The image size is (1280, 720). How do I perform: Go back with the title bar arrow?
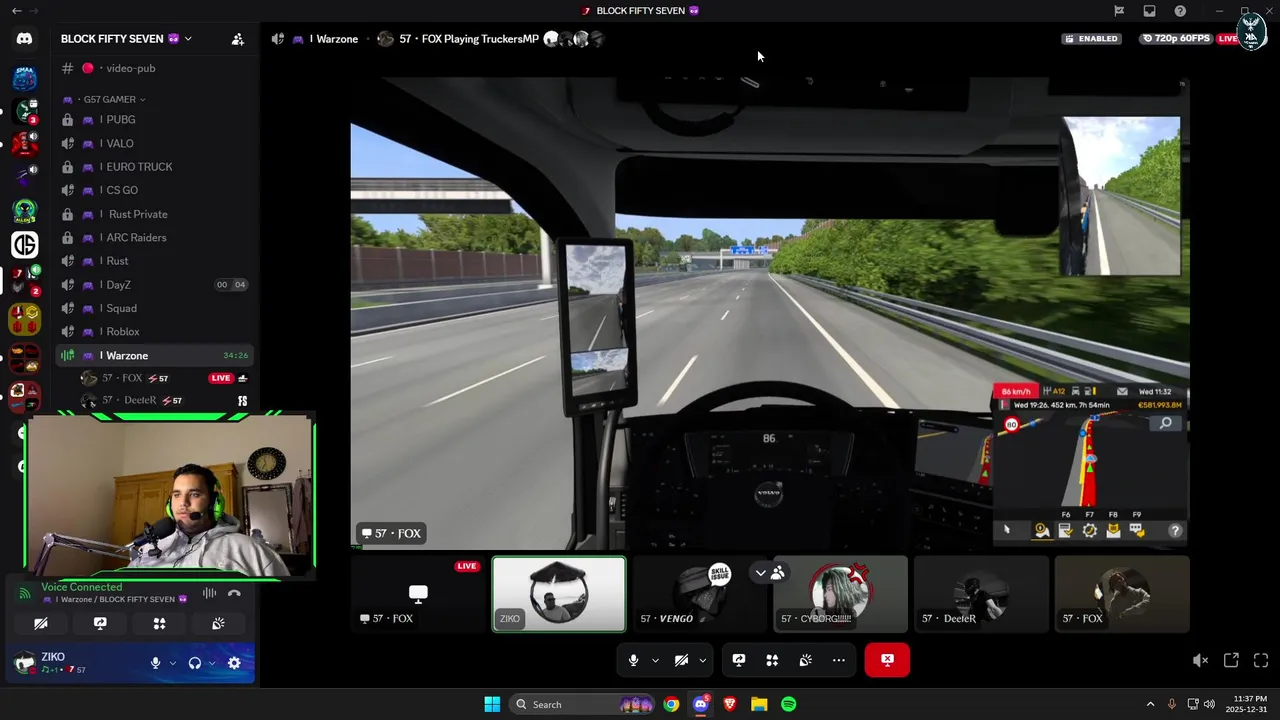click(x=16, y=11)
